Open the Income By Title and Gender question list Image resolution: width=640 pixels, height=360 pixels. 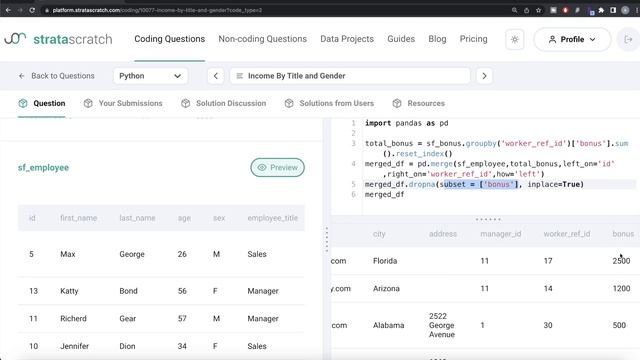[x=350, y=76]
